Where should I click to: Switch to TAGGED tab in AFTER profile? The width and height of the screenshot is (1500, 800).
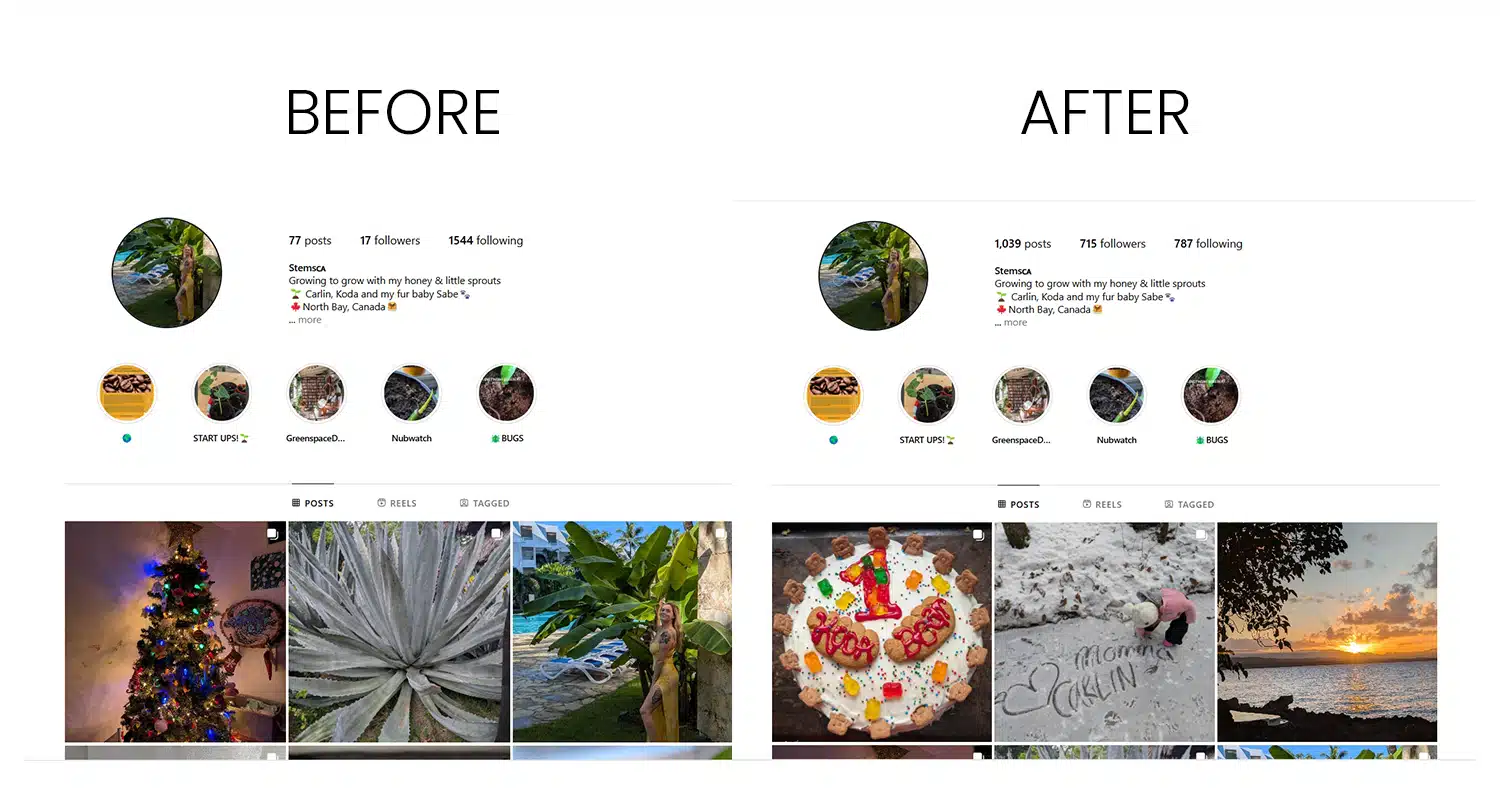tap(1189, 504)
